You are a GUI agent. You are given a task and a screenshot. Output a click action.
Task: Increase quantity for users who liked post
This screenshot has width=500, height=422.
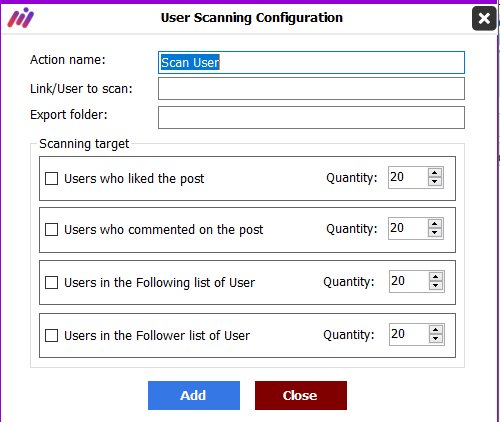435,173
